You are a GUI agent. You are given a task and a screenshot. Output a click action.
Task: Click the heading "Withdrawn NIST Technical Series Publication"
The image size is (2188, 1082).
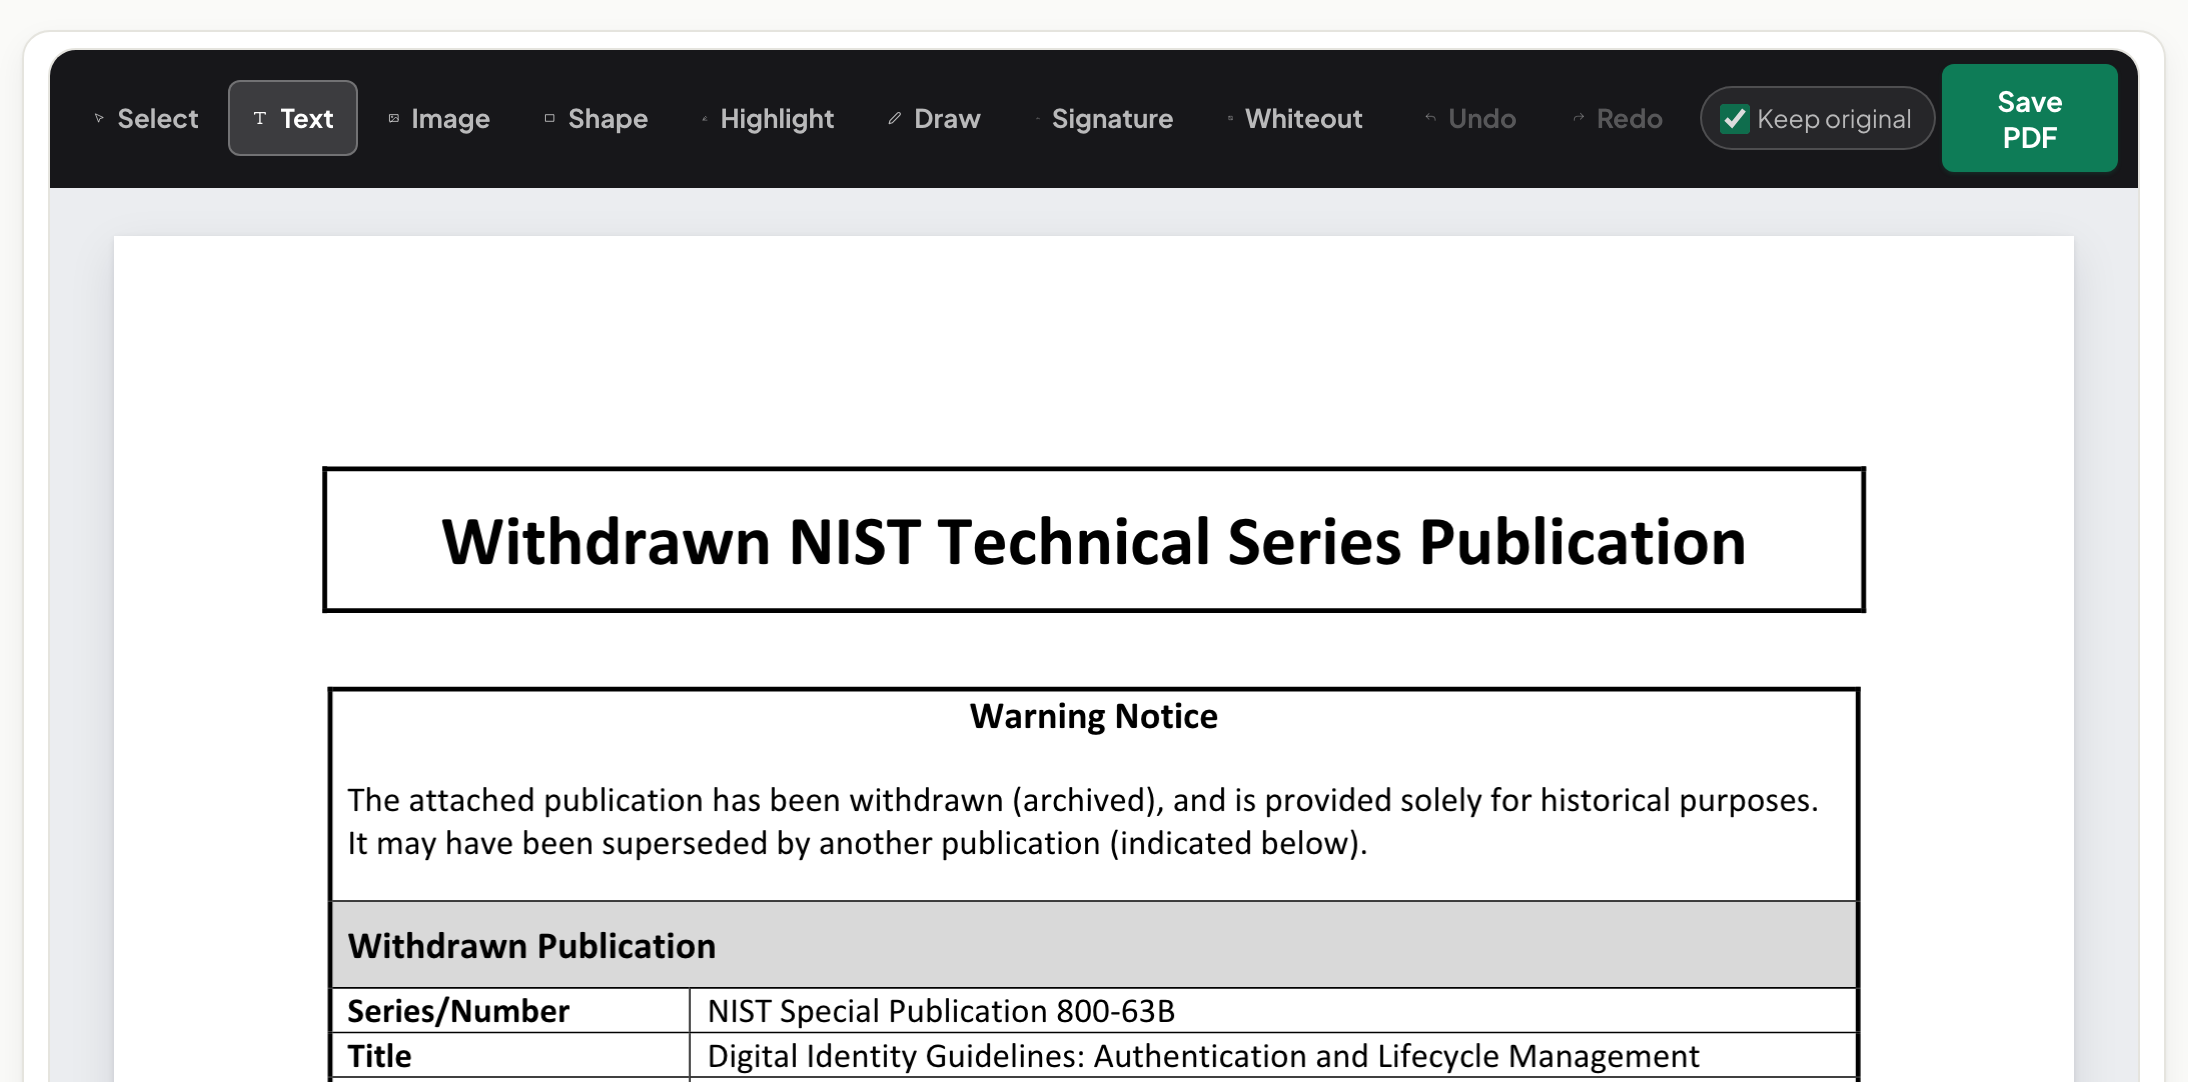(x=1093, y=541)
